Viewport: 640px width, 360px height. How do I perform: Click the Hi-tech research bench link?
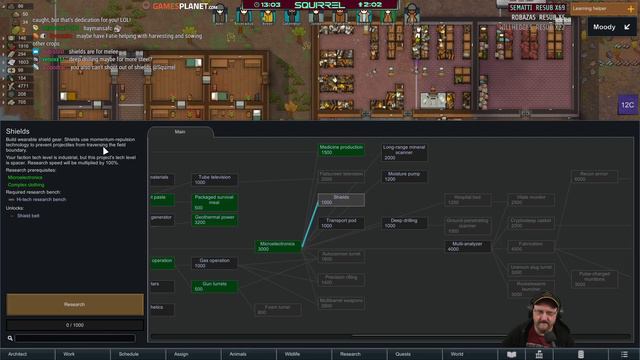pos(41,199)
